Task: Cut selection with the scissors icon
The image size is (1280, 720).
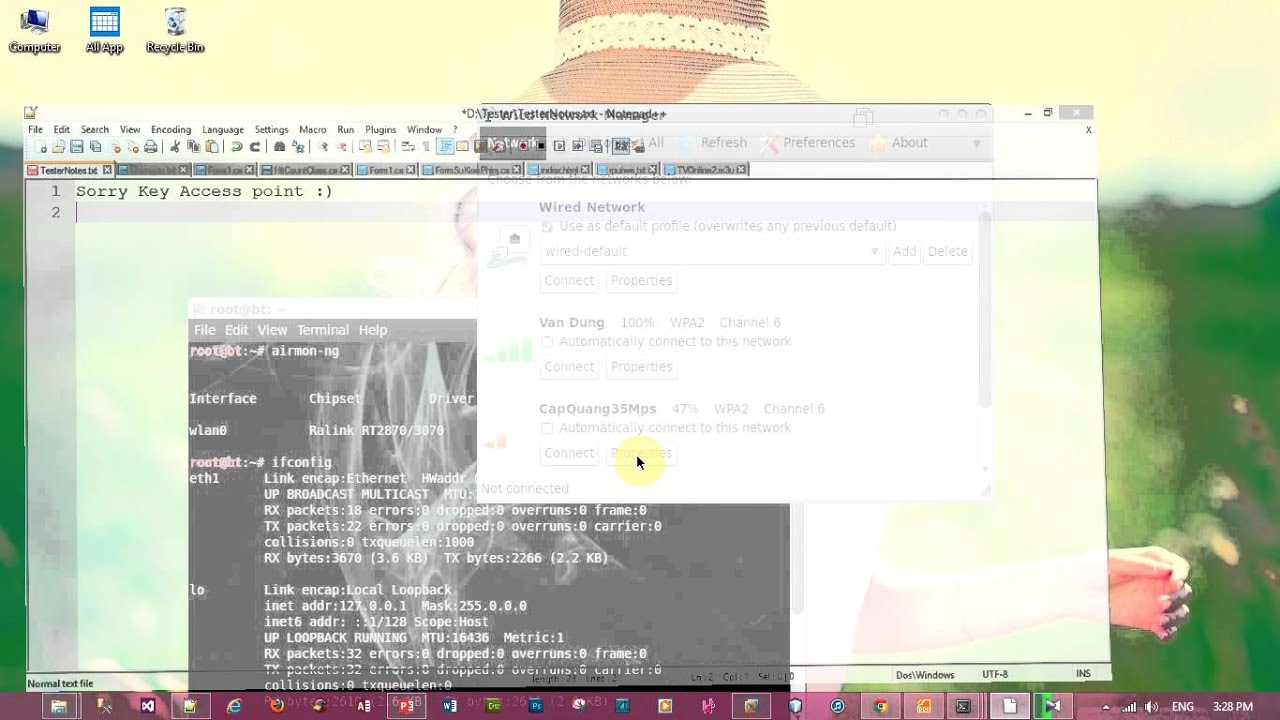Action: tap(175, 147)
